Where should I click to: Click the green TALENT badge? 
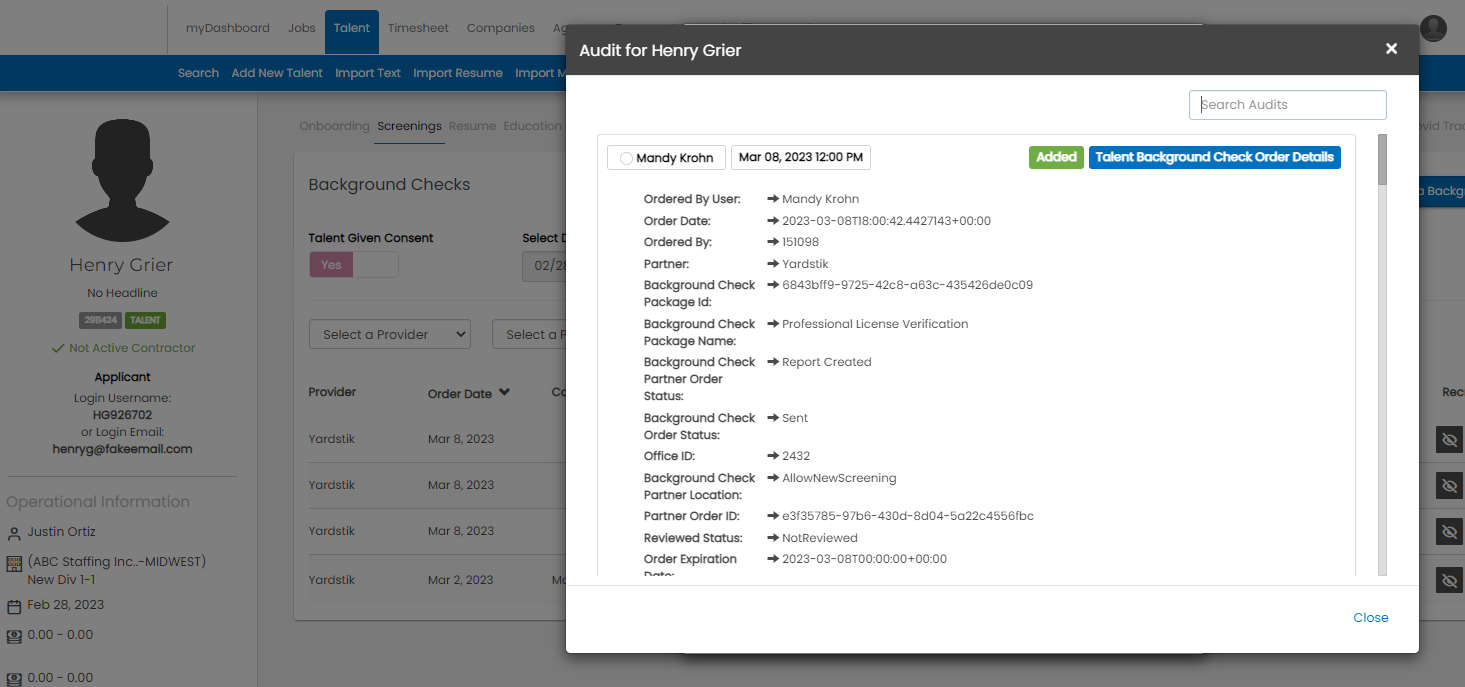tap(145, 320)
